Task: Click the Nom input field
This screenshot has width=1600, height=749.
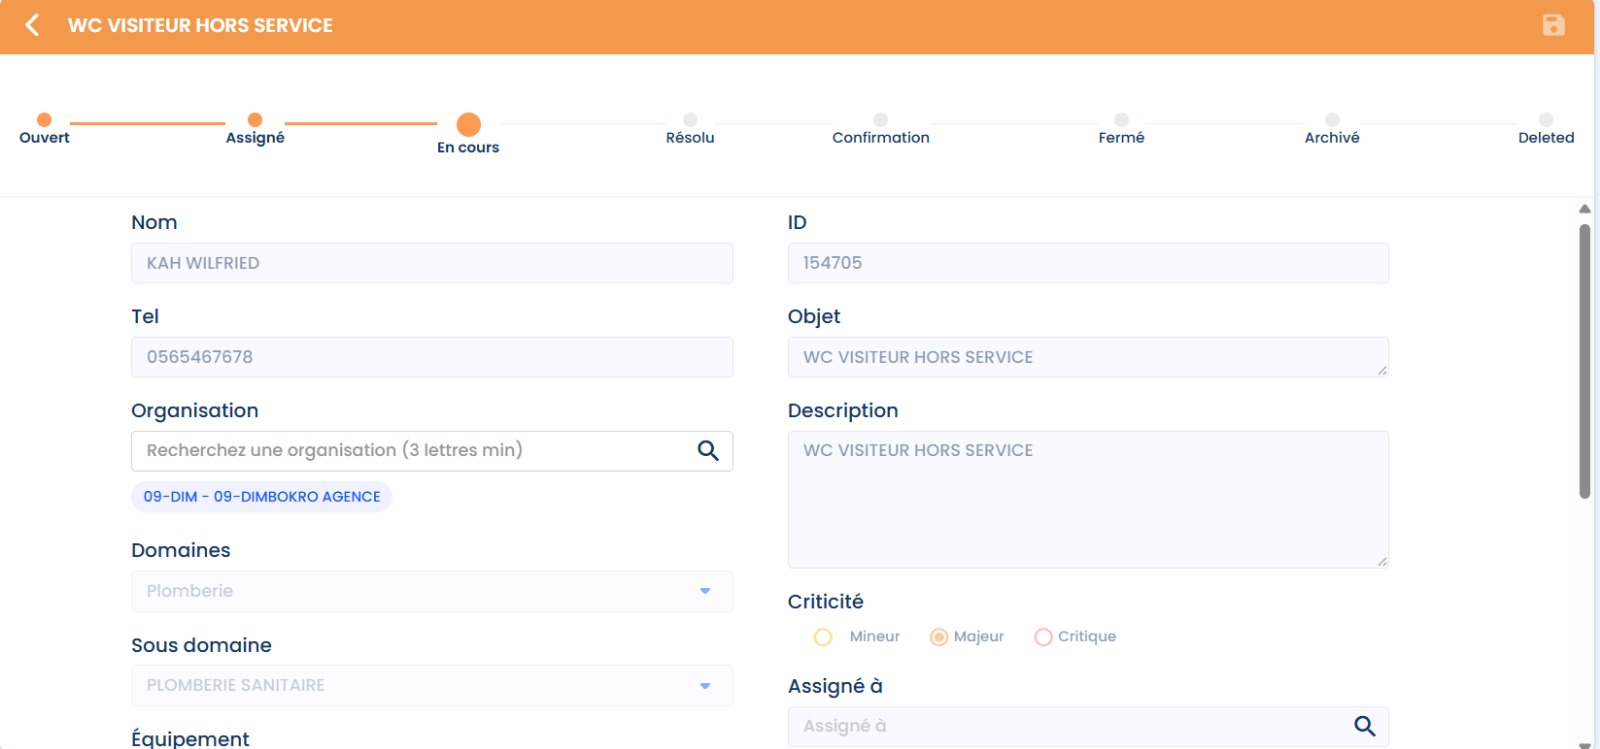Action: coord(432,263)
